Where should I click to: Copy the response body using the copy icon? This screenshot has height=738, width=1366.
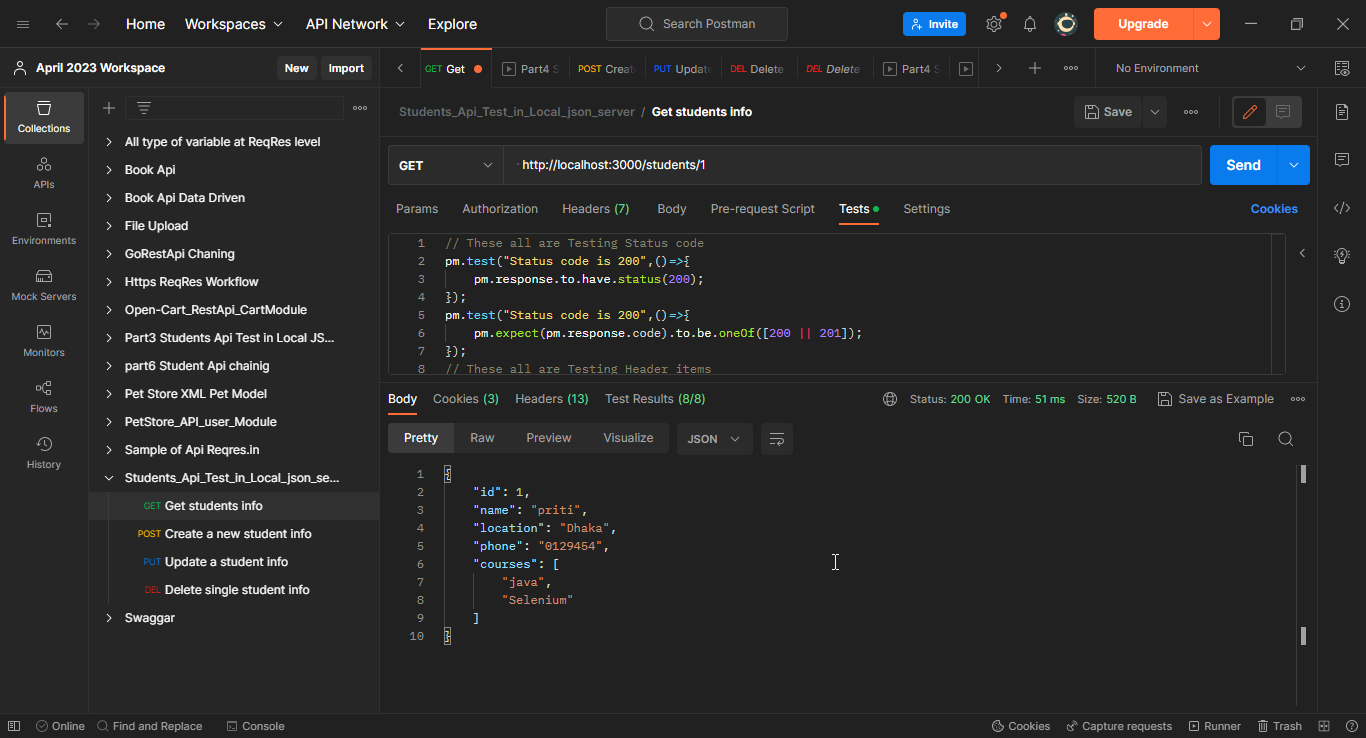[x=1245, y=438]
